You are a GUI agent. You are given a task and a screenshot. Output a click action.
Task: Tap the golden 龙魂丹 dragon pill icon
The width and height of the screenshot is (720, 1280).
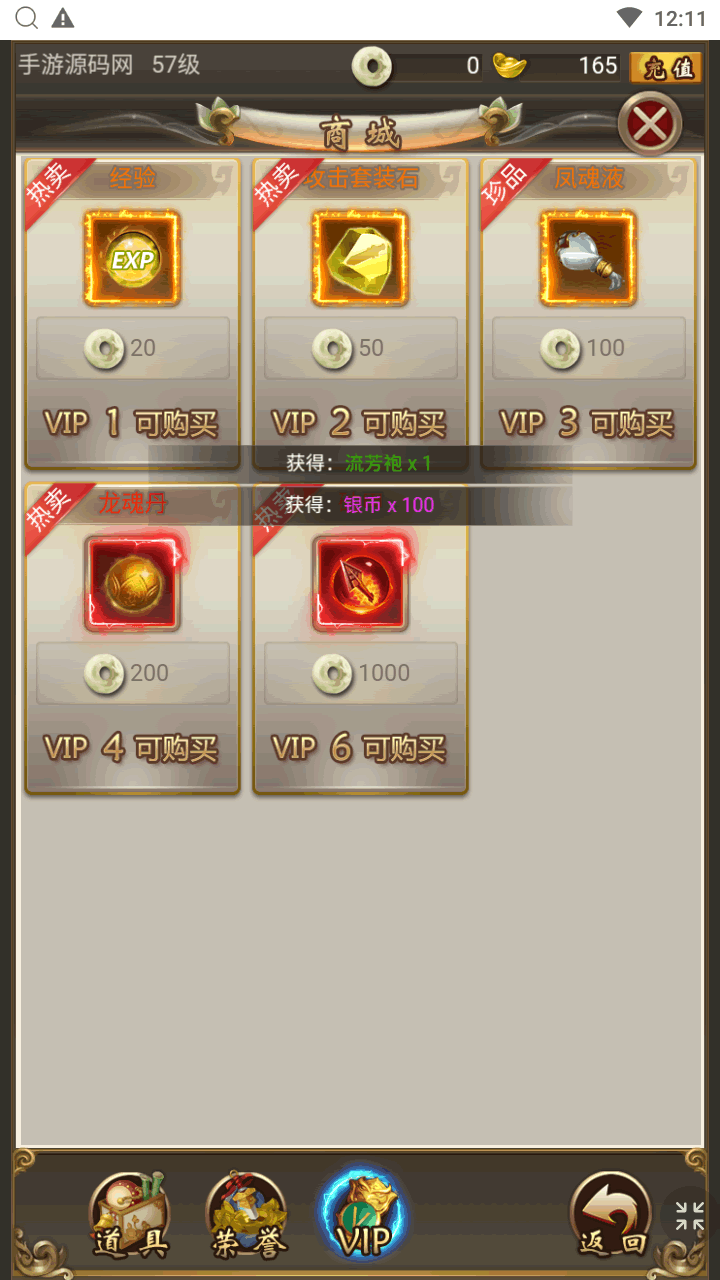[132, 583]
